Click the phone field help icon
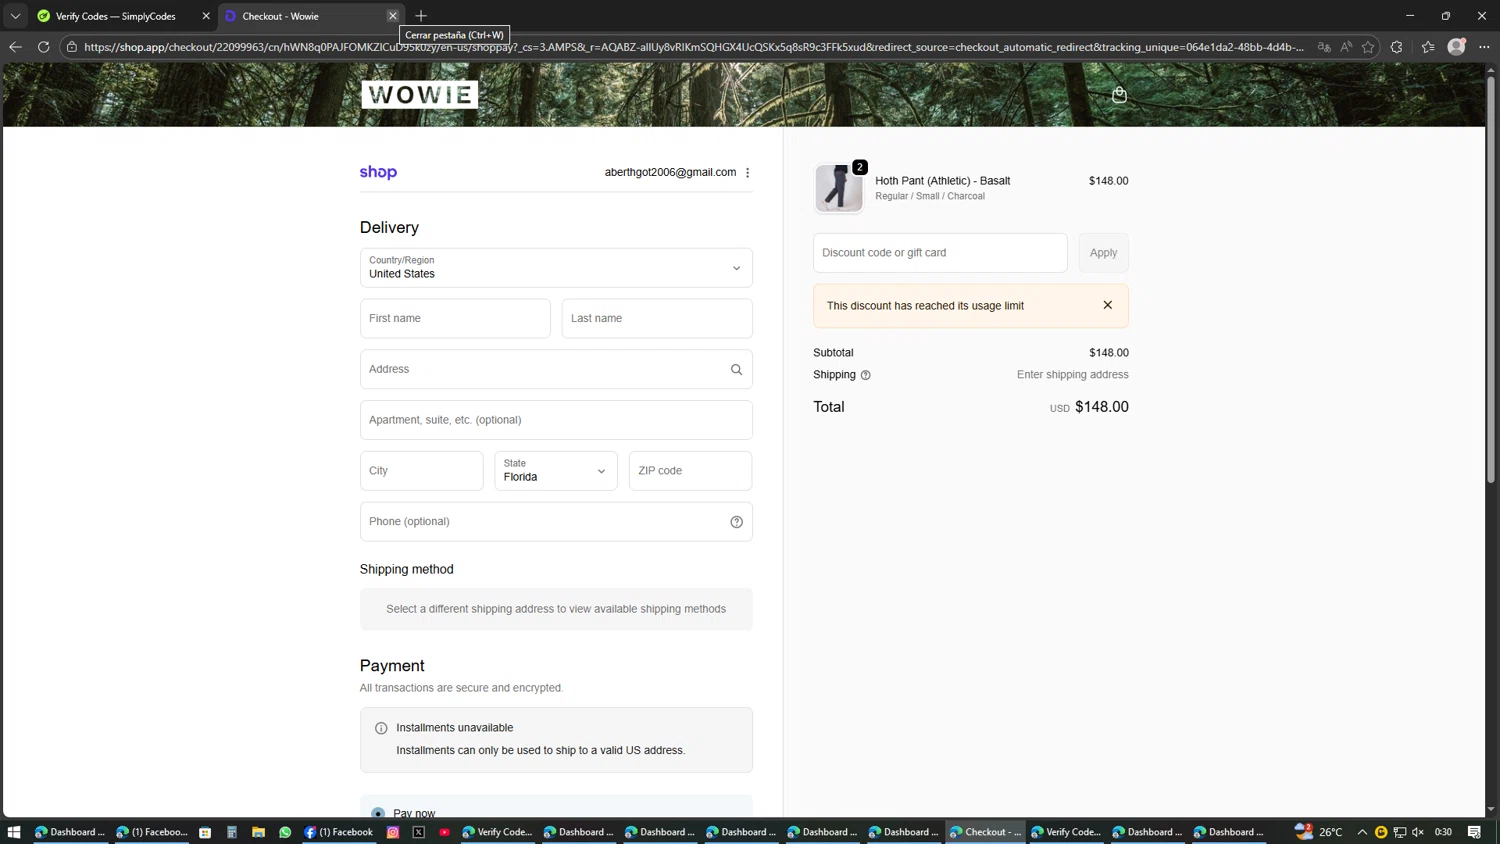 736,521
